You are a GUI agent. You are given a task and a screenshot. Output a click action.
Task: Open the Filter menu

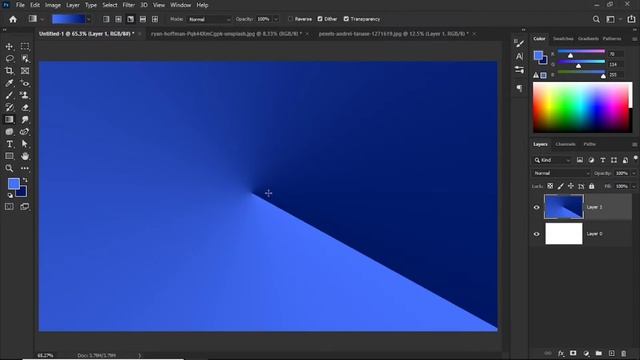pyautogui.click(x=129, y=5)
